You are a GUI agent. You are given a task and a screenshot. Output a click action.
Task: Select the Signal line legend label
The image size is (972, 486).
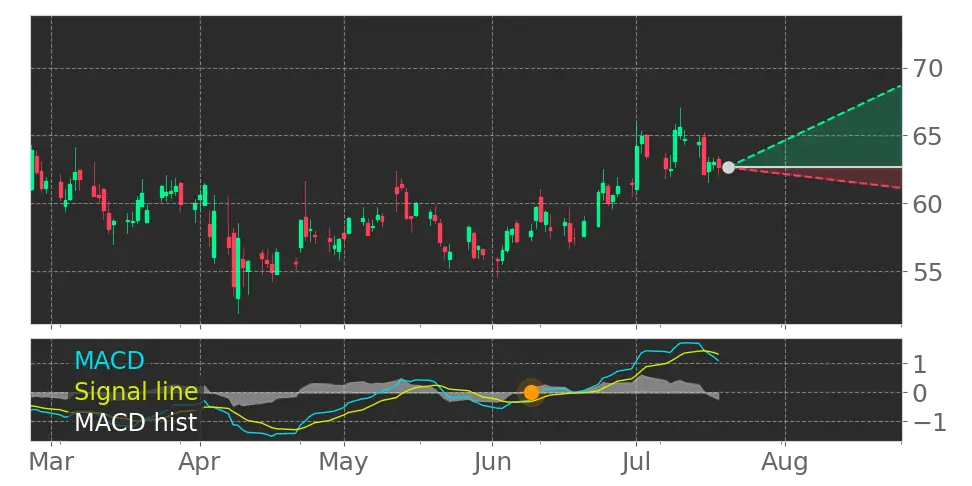(x=136, y=392)
